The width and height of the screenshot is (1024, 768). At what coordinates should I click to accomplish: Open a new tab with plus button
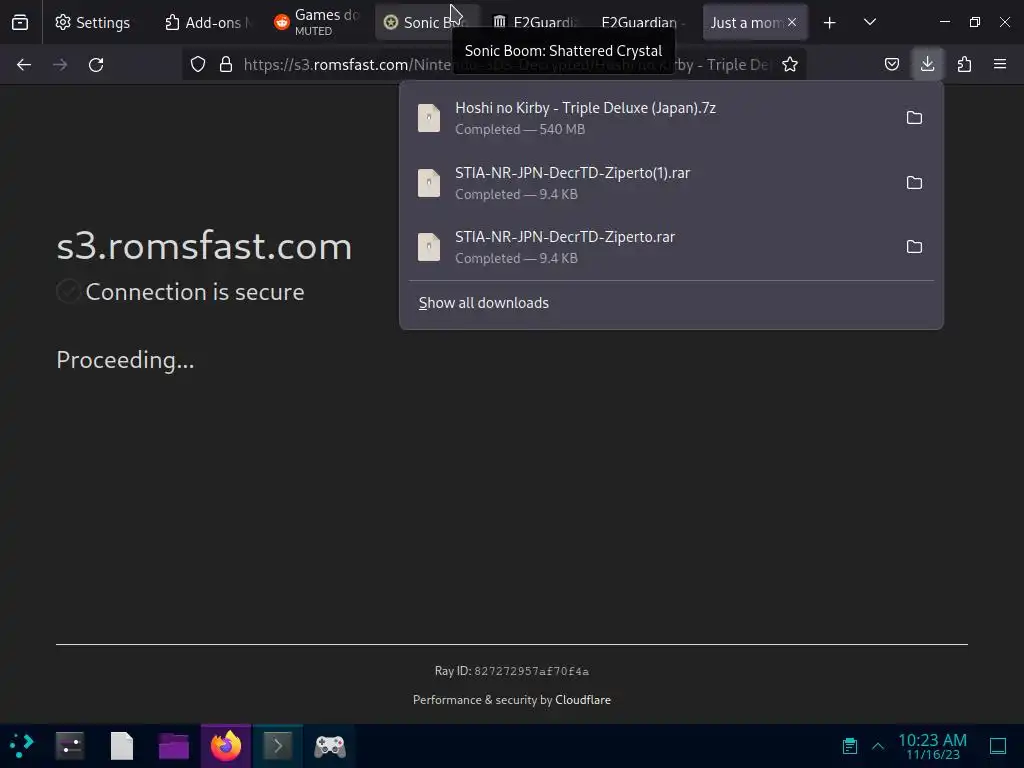[x=829, y=23]
